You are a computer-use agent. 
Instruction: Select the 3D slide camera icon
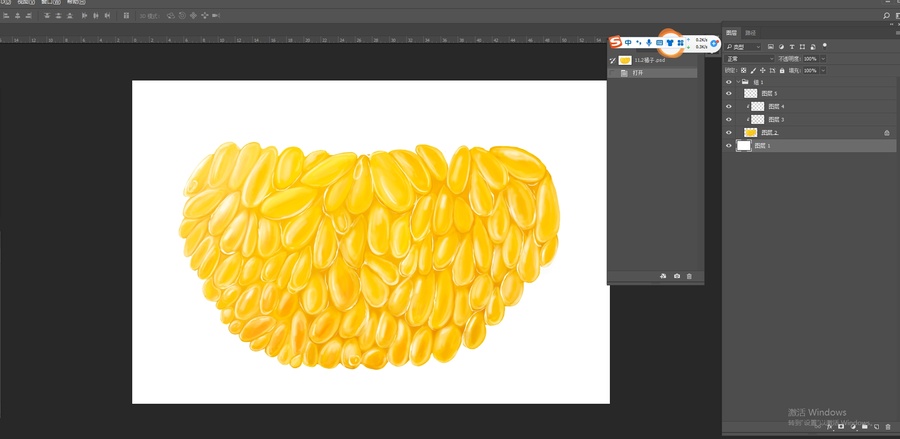[205, 15]
